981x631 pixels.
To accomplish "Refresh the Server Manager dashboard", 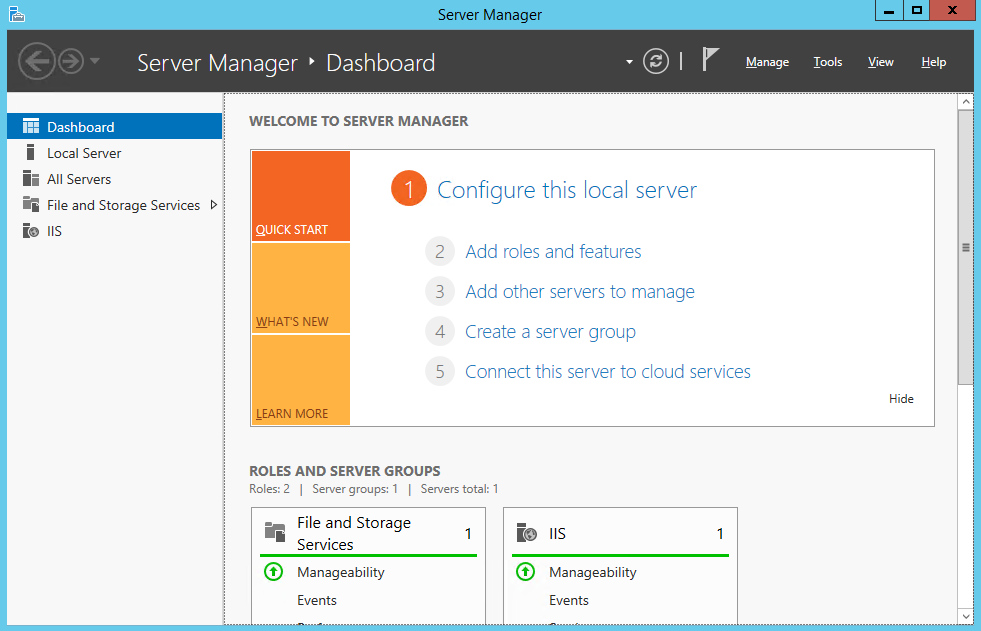I will pyautogui.click(x=655, y=62).
